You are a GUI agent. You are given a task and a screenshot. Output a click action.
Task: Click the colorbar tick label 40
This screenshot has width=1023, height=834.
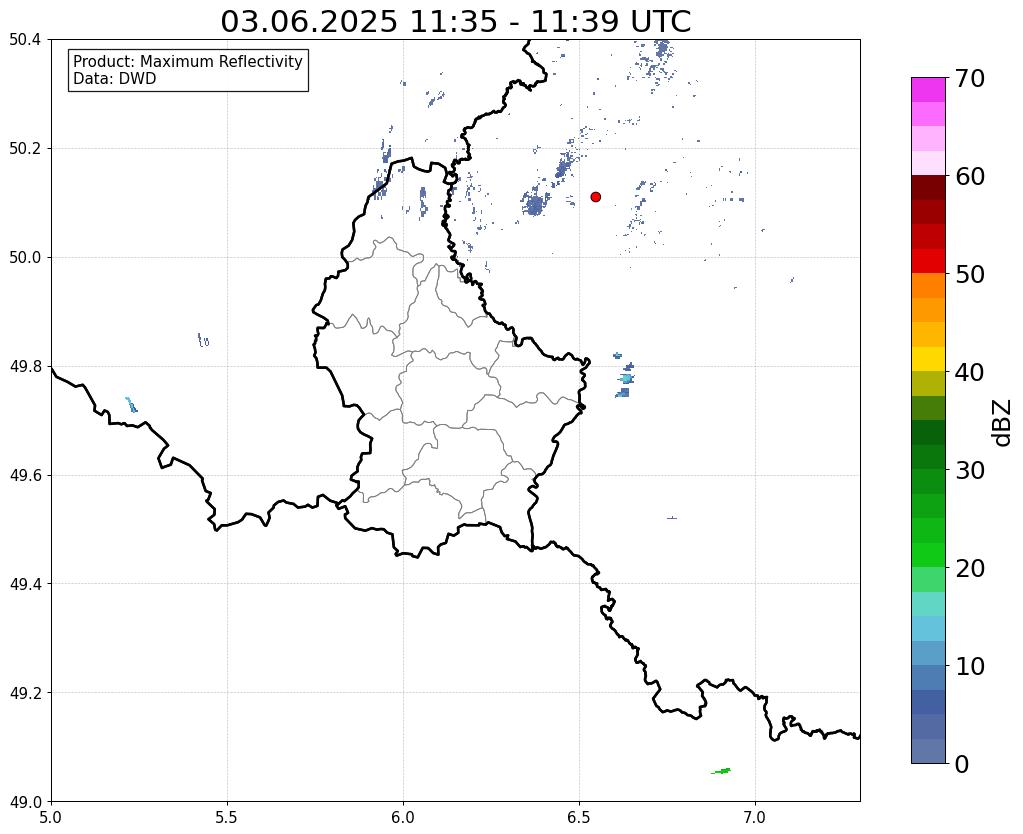(x=970, y=372)
